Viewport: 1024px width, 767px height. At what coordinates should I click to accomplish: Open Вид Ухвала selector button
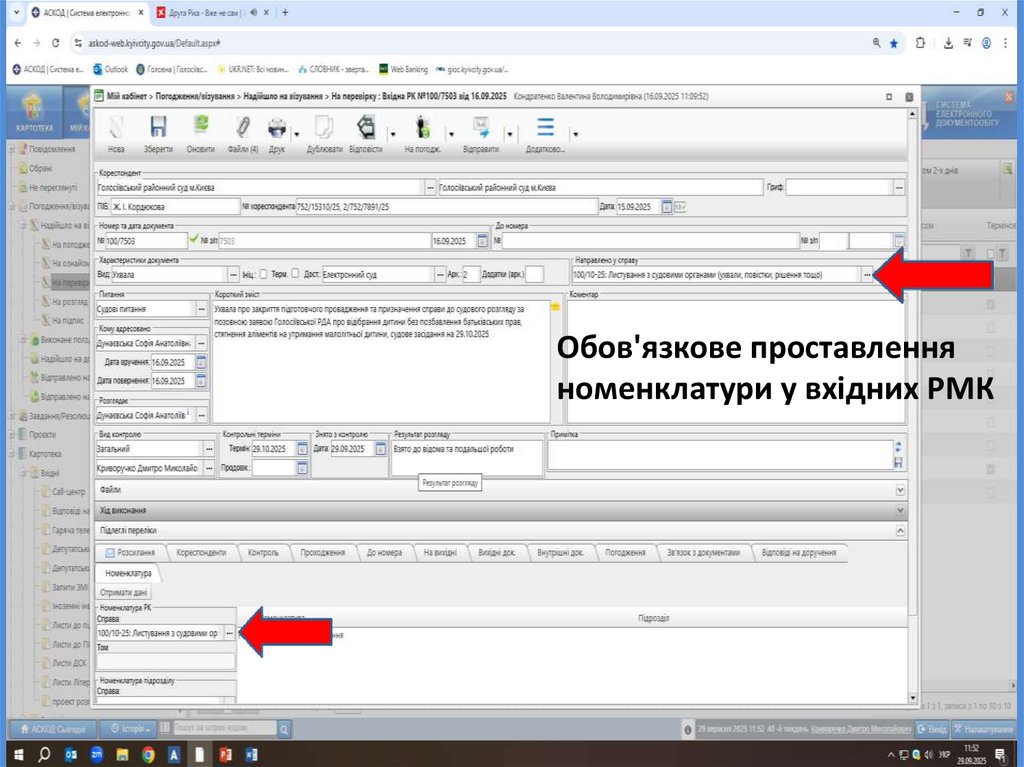(233, 275)
